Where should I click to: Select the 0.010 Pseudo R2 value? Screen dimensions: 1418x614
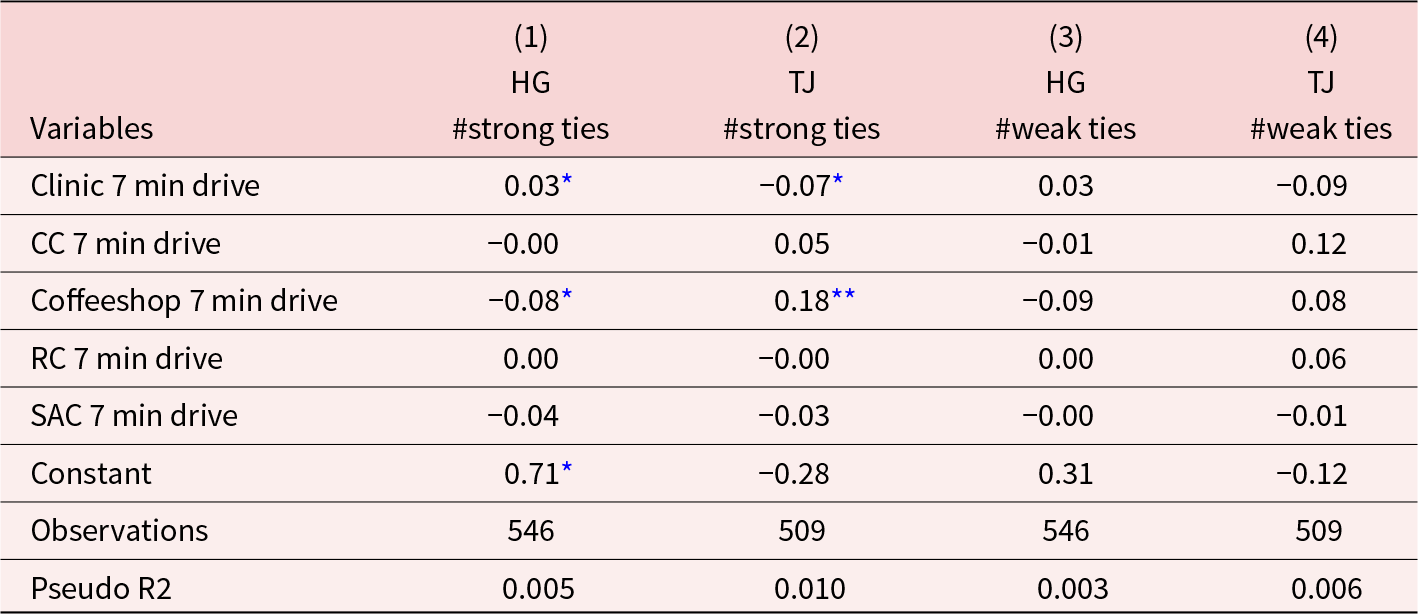click(x=801, y=588)
